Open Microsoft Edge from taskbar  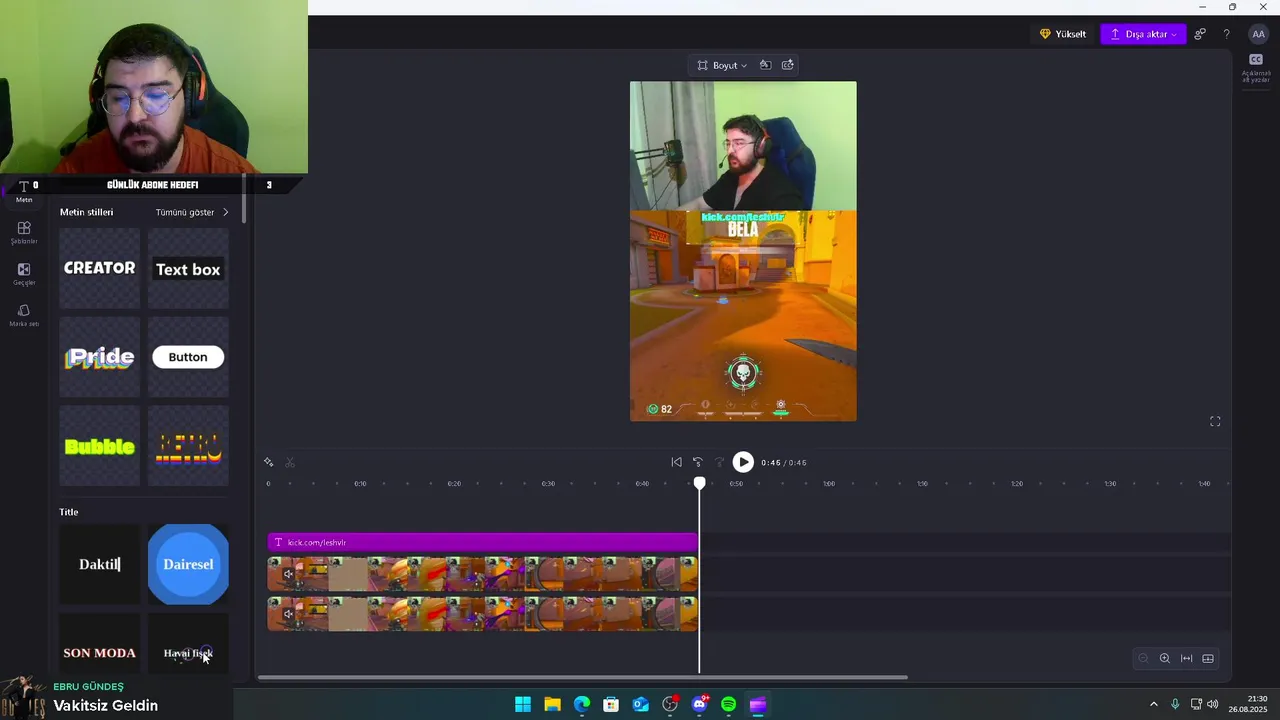pos(582,705)
